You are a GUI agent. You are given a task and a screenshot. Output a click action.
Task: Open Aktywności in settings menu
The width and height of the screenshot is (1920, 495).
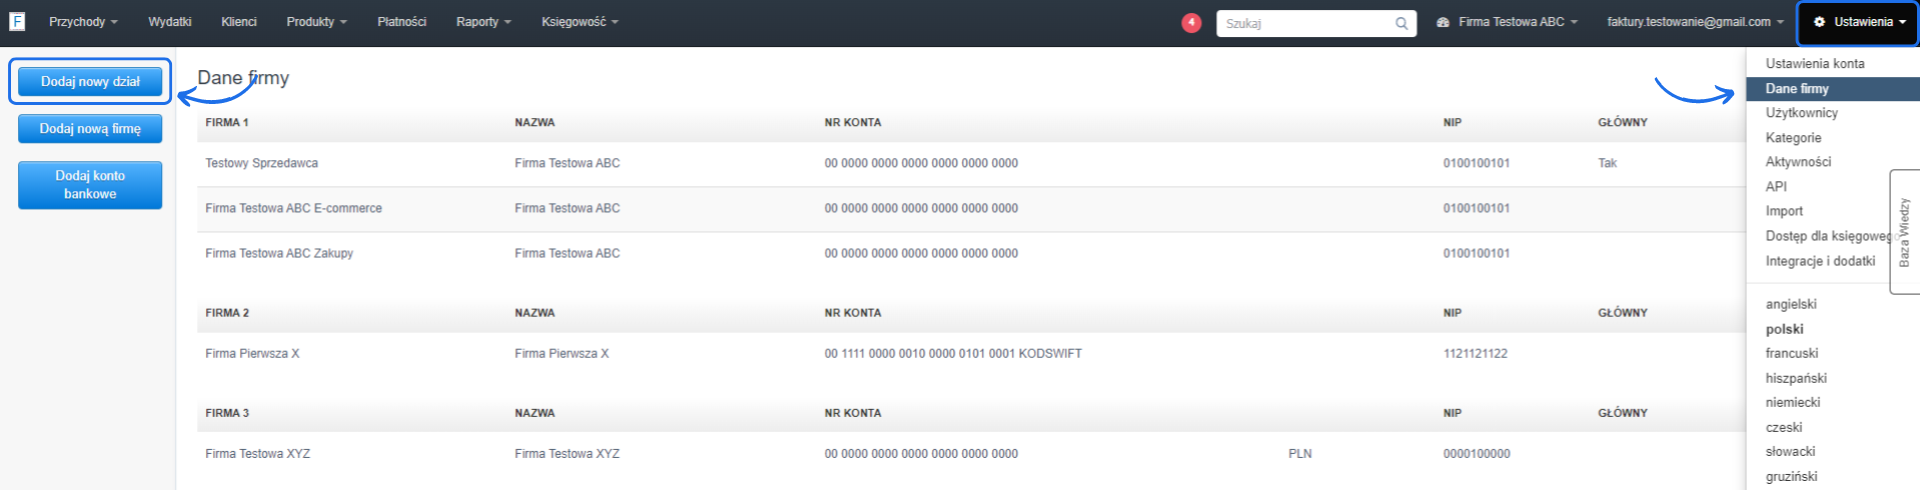point(1798,162)
